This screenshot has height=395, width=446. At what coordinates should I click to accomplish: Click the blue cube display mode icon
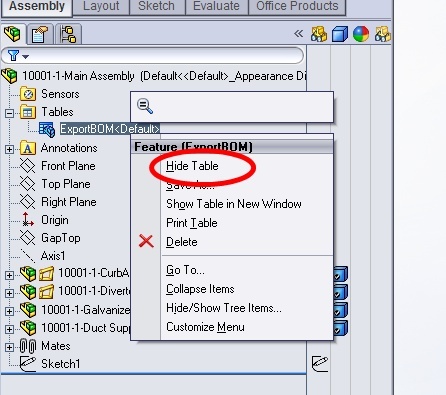pos(340,34)
